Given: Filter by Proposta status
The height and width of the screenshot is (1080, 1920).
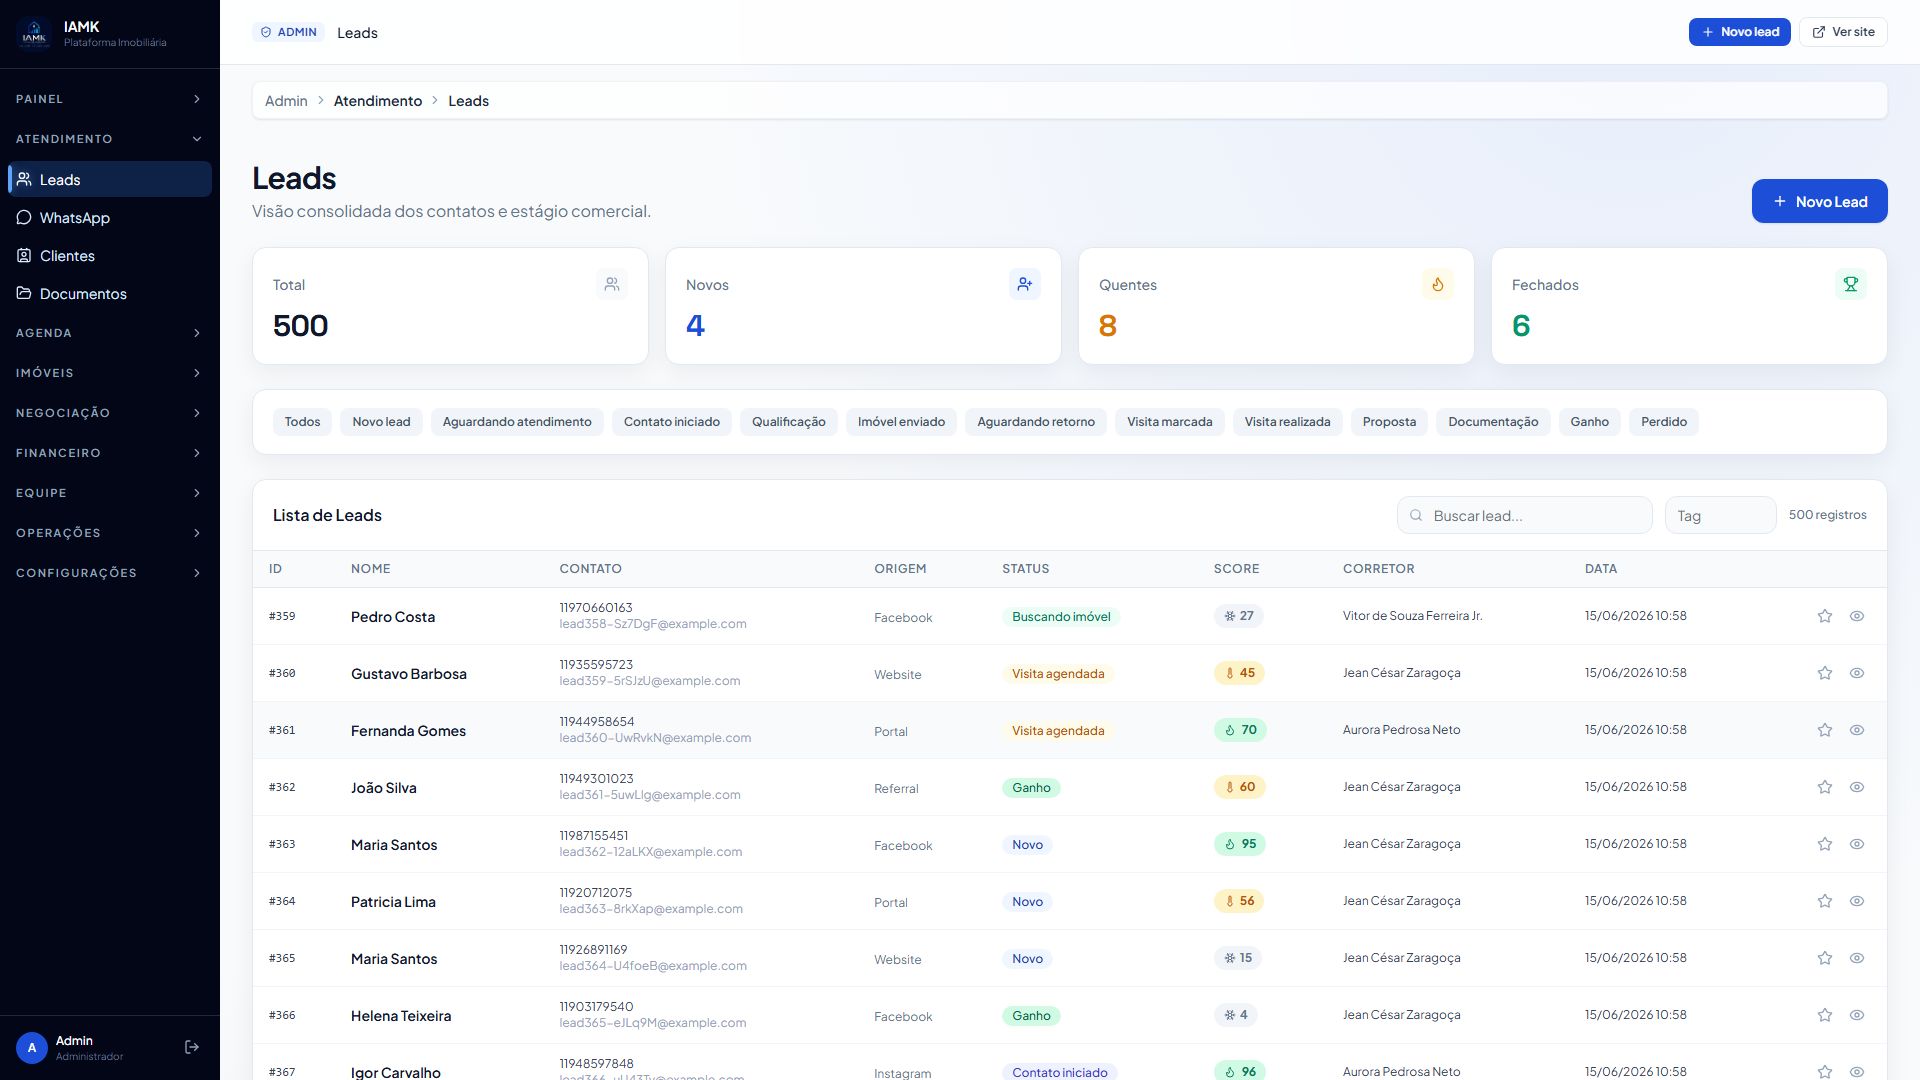Looking at the screenshot, I should [x=1389, y=422].
